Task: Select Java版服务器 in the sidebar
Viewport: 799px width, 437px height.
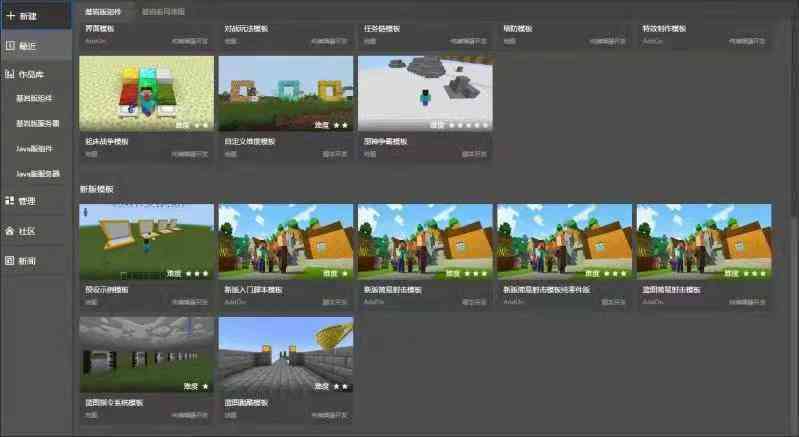Action: click(38, 173)
